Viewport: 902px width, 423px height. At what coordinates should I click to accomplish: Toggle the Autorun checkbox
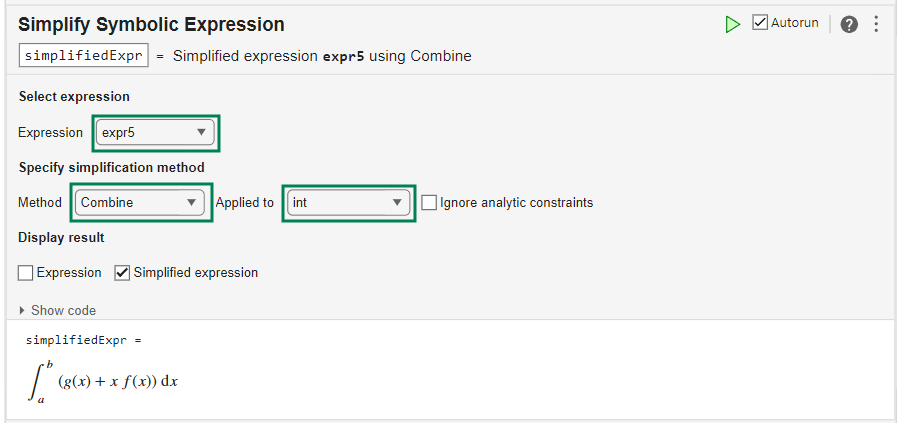click(x=760, y=23)
